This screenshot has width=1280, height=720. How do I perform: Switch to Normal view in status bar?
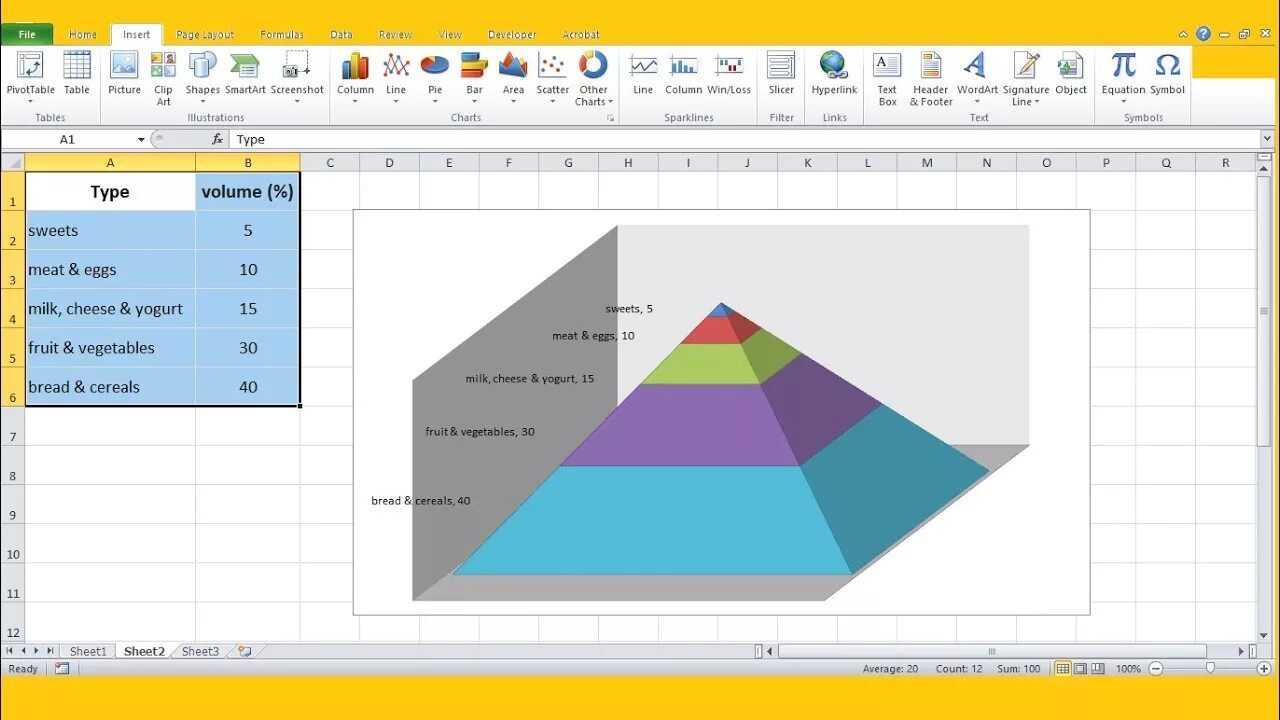pyautogui.click(x=1063, y=668)
